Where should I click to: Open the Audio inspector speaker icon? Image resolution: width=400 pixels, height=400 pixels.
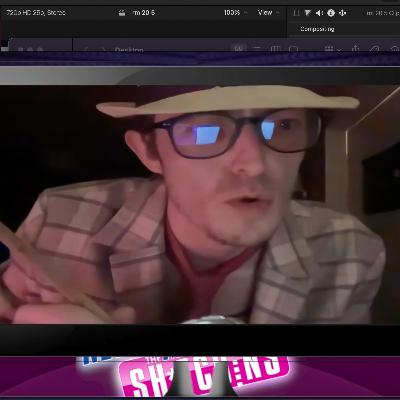[x=319, y=13]
